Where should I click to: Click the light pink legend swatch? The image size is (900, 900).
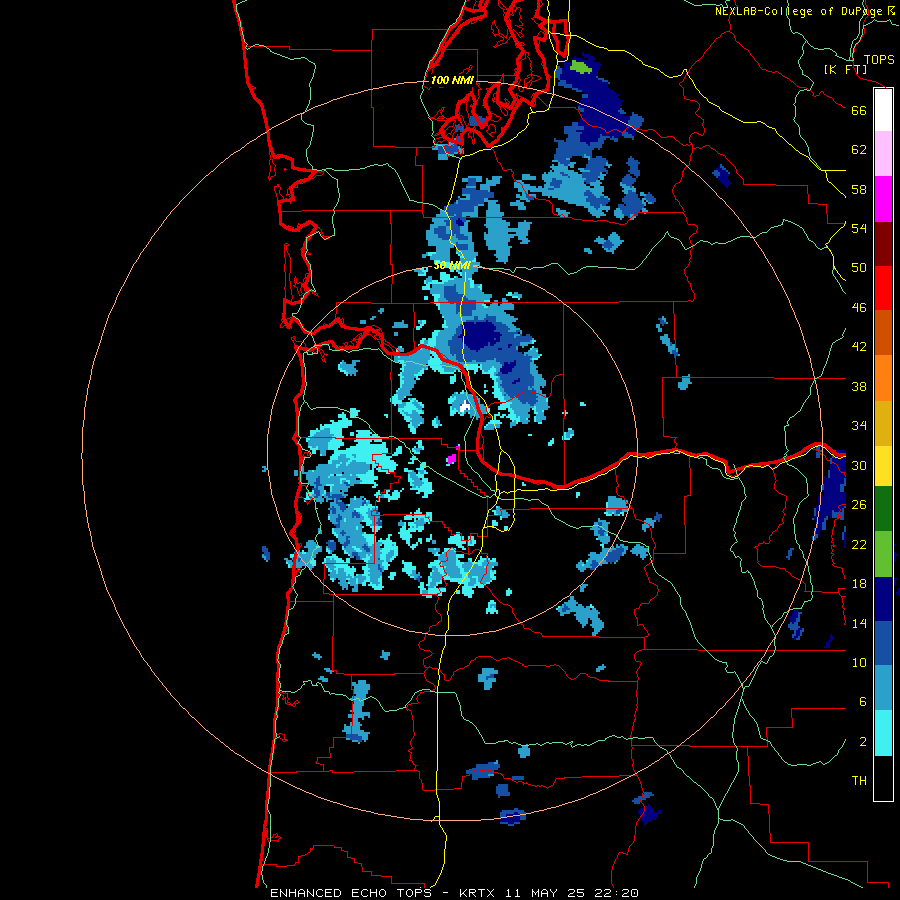point(883,153)
